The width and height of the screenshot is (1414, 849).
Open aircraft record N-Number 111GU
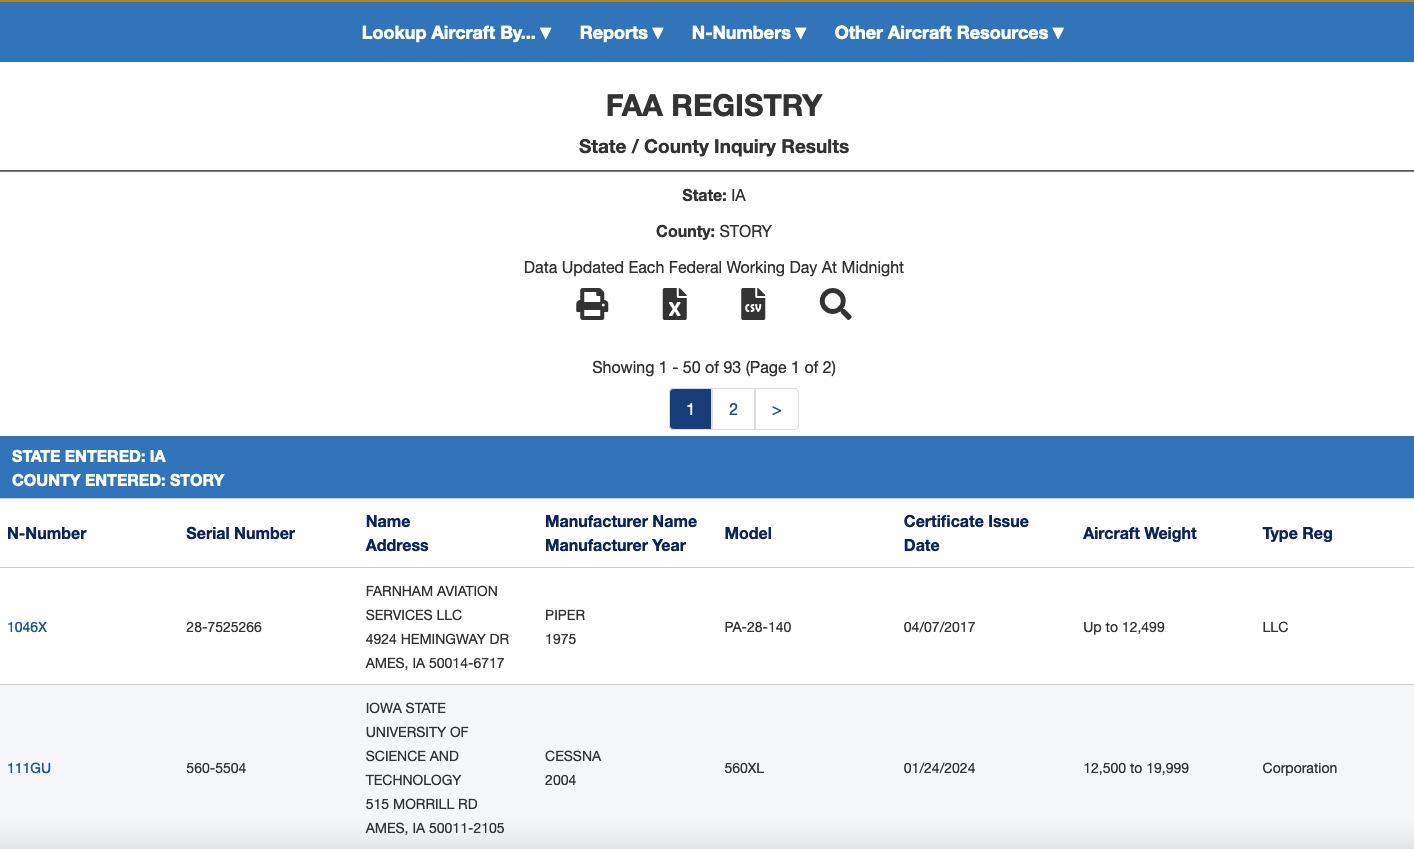29,768
